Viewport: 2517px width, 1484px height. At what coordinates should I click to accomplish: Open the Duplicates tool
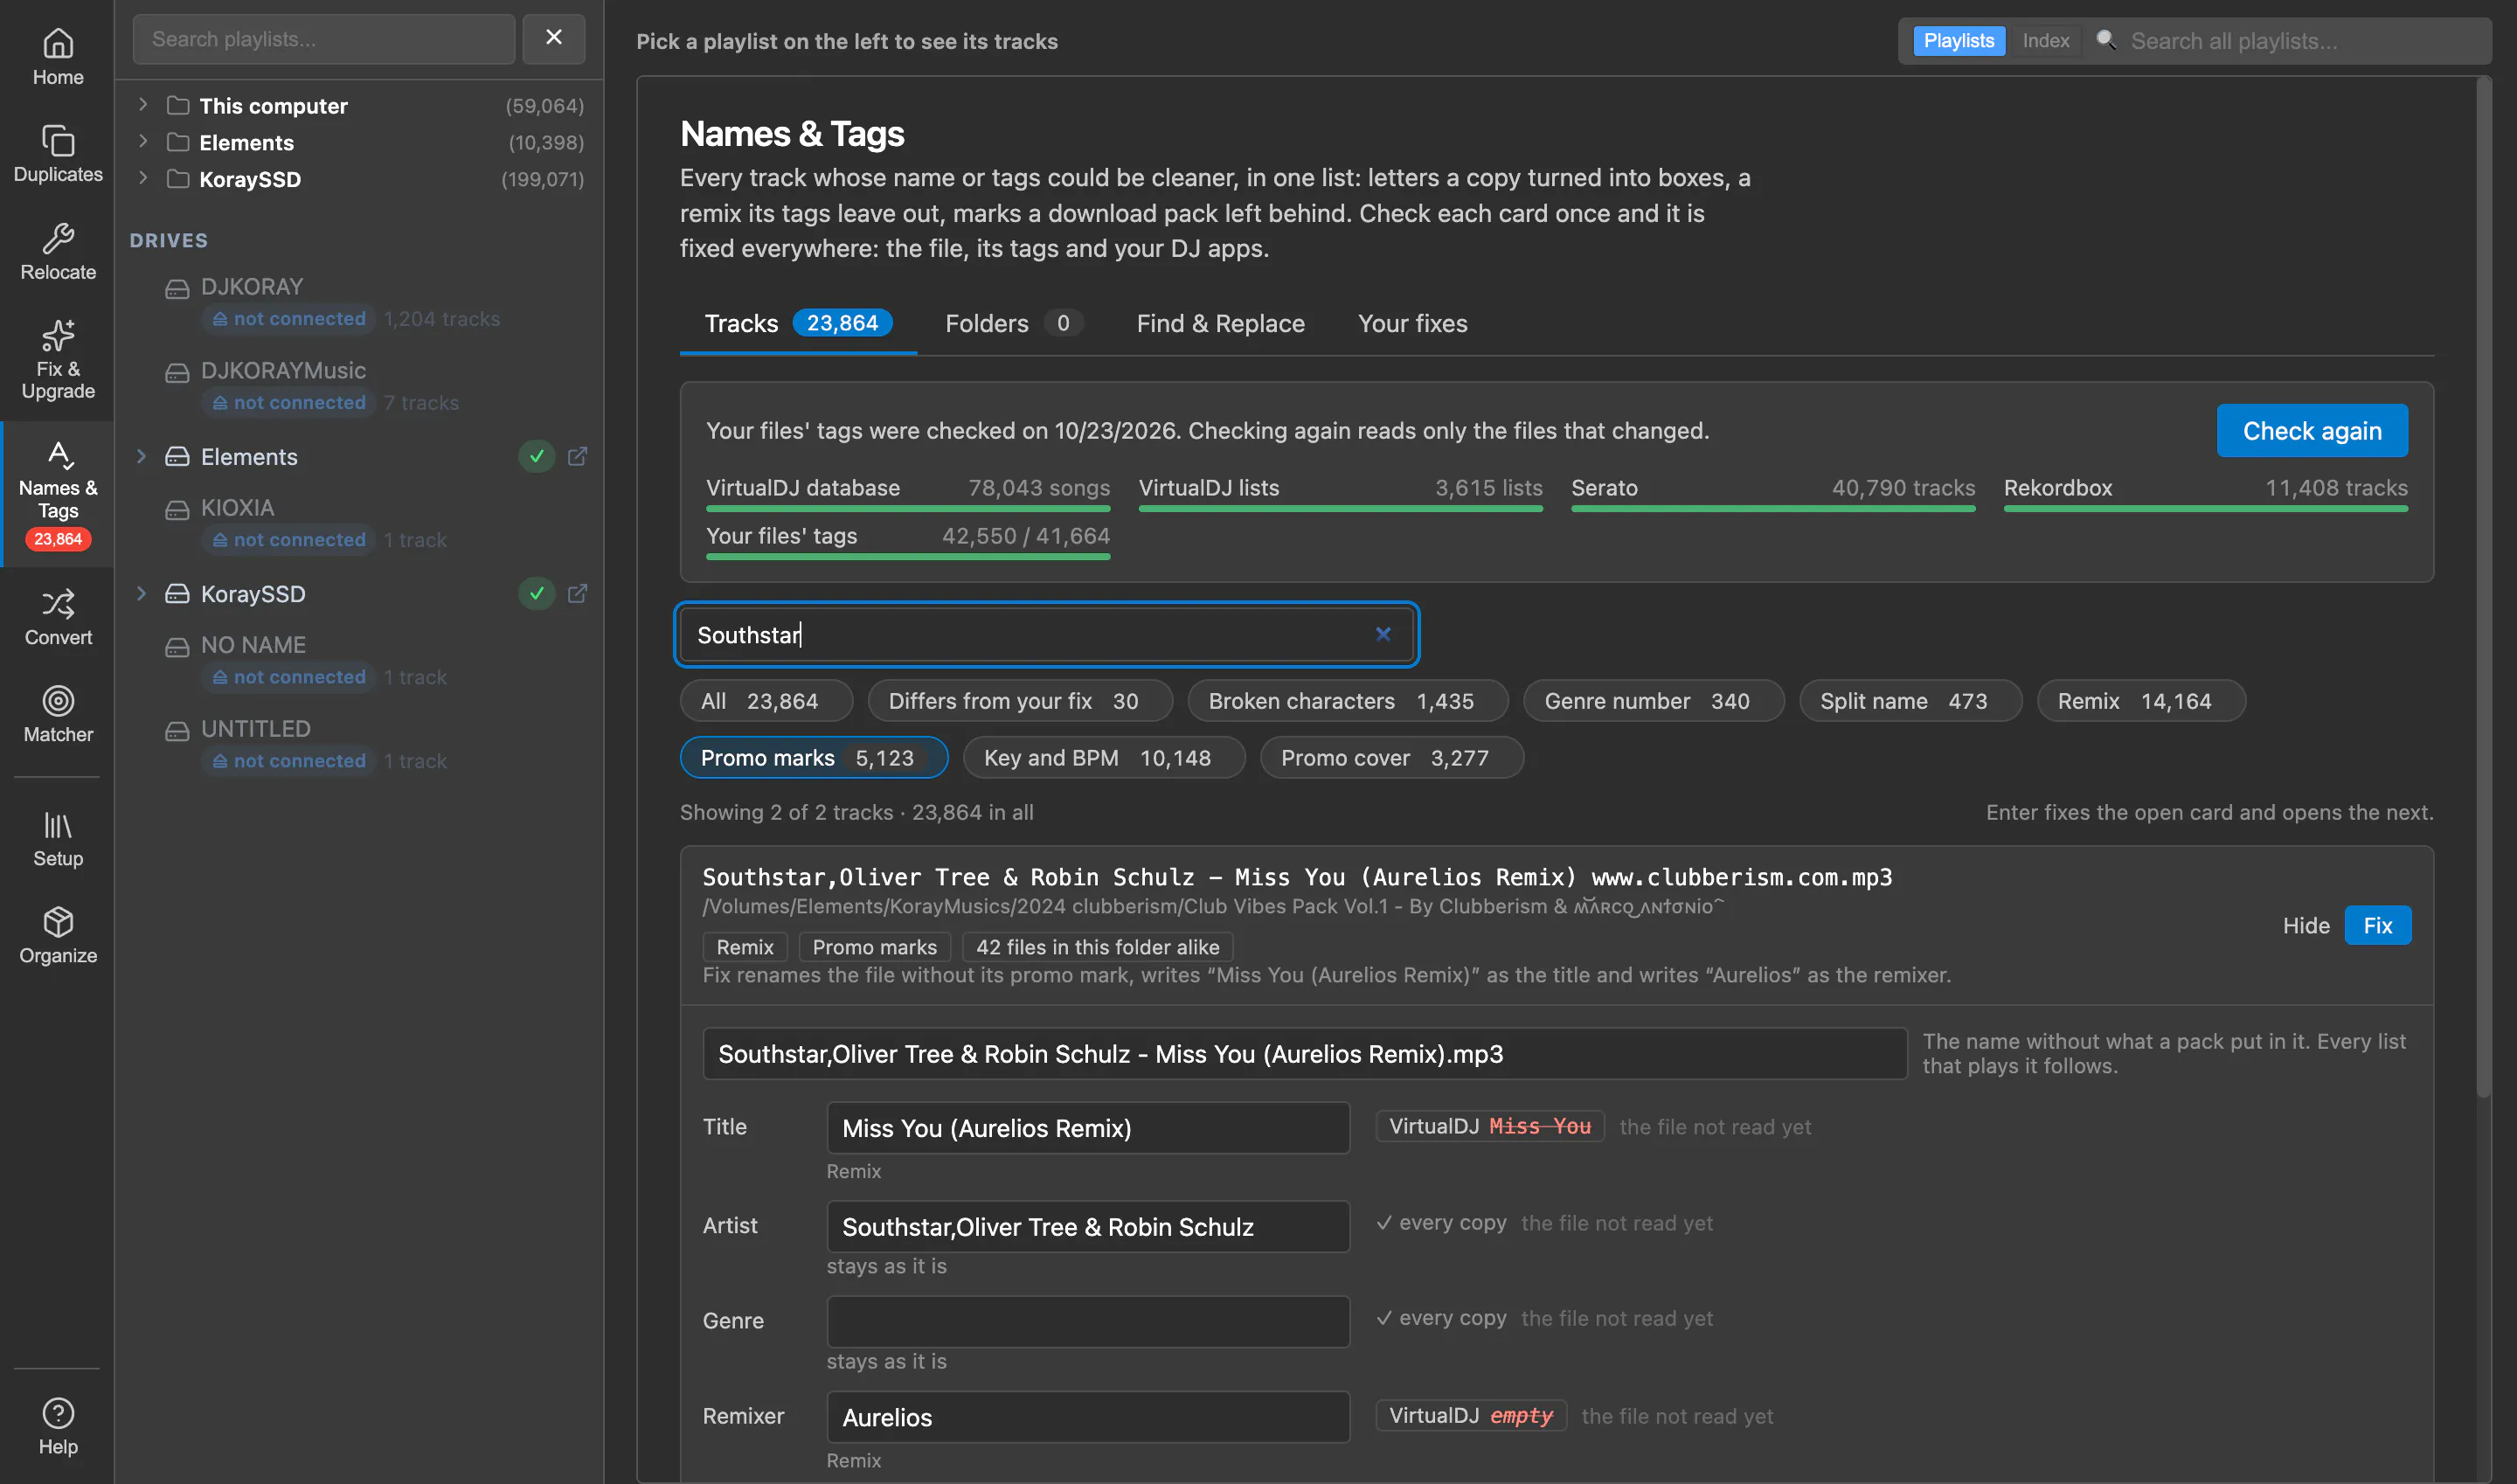tap(58, 154)
